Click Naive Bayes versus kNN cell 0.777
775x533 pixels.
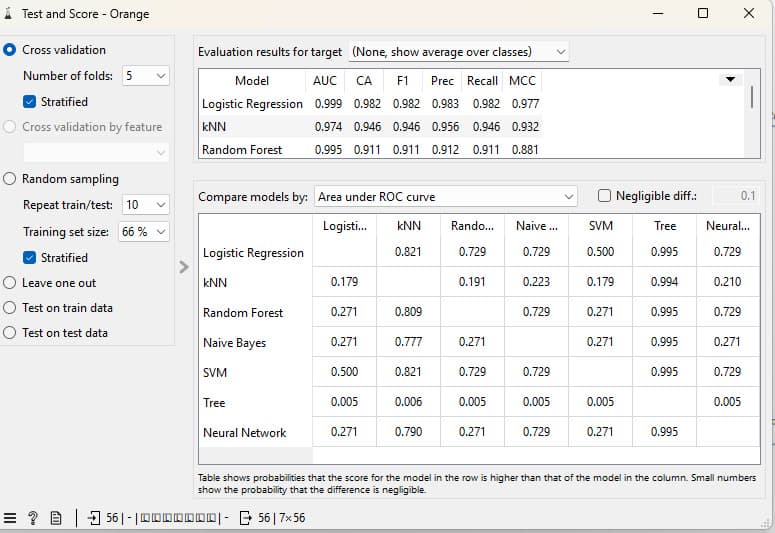tap(408, 342)
